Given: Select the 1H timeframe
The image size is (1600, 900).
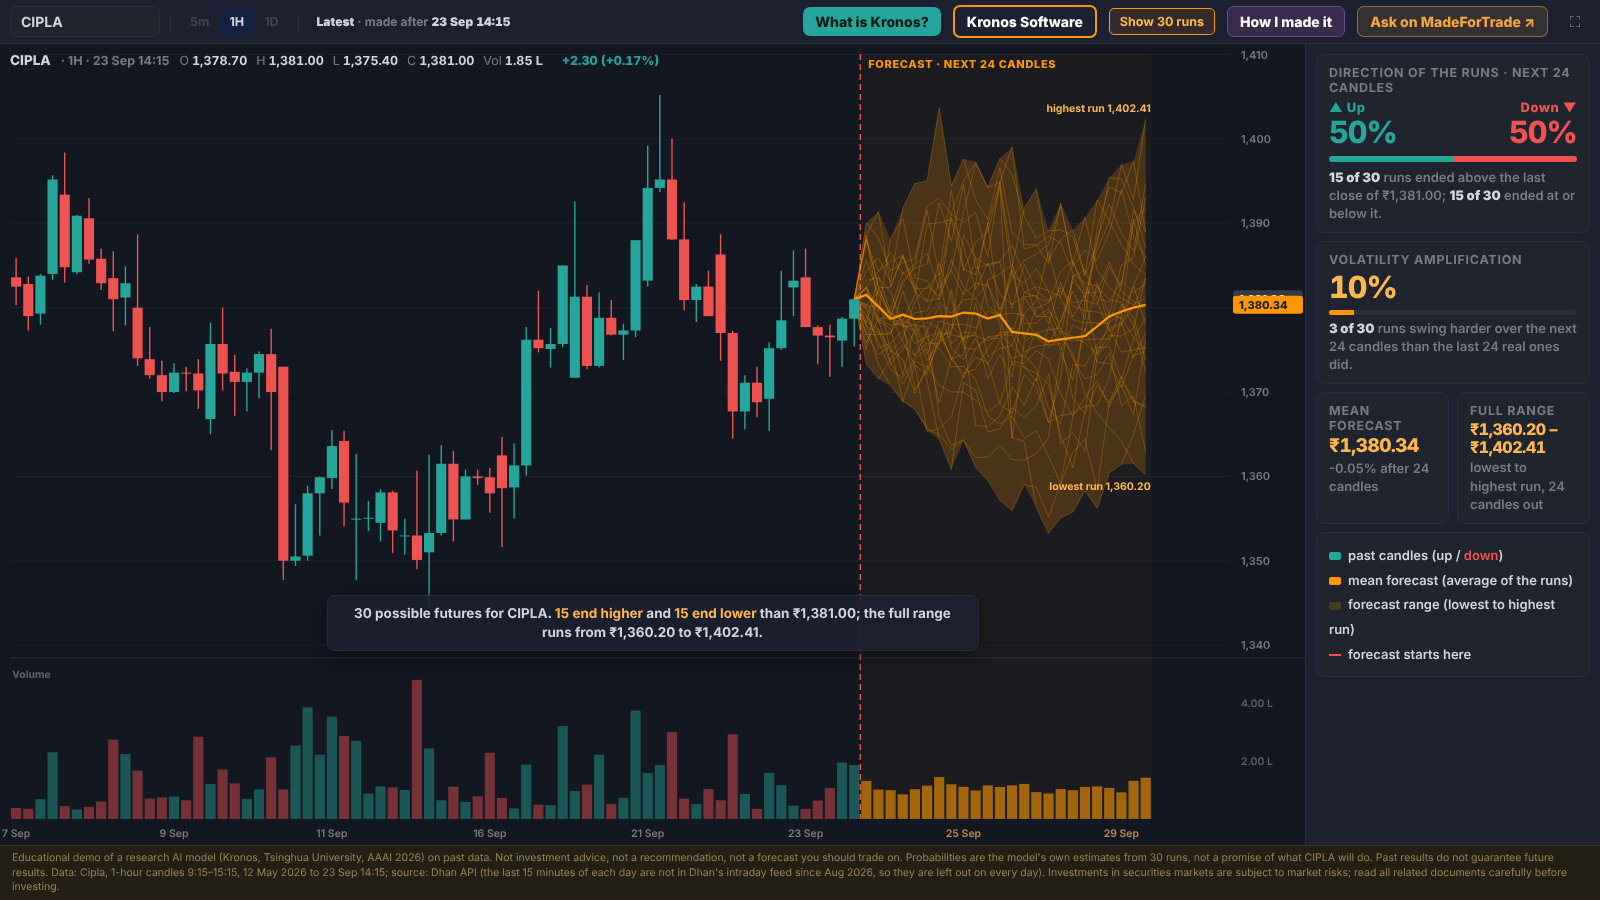Looking at the screenshot, I should point(237,21).
